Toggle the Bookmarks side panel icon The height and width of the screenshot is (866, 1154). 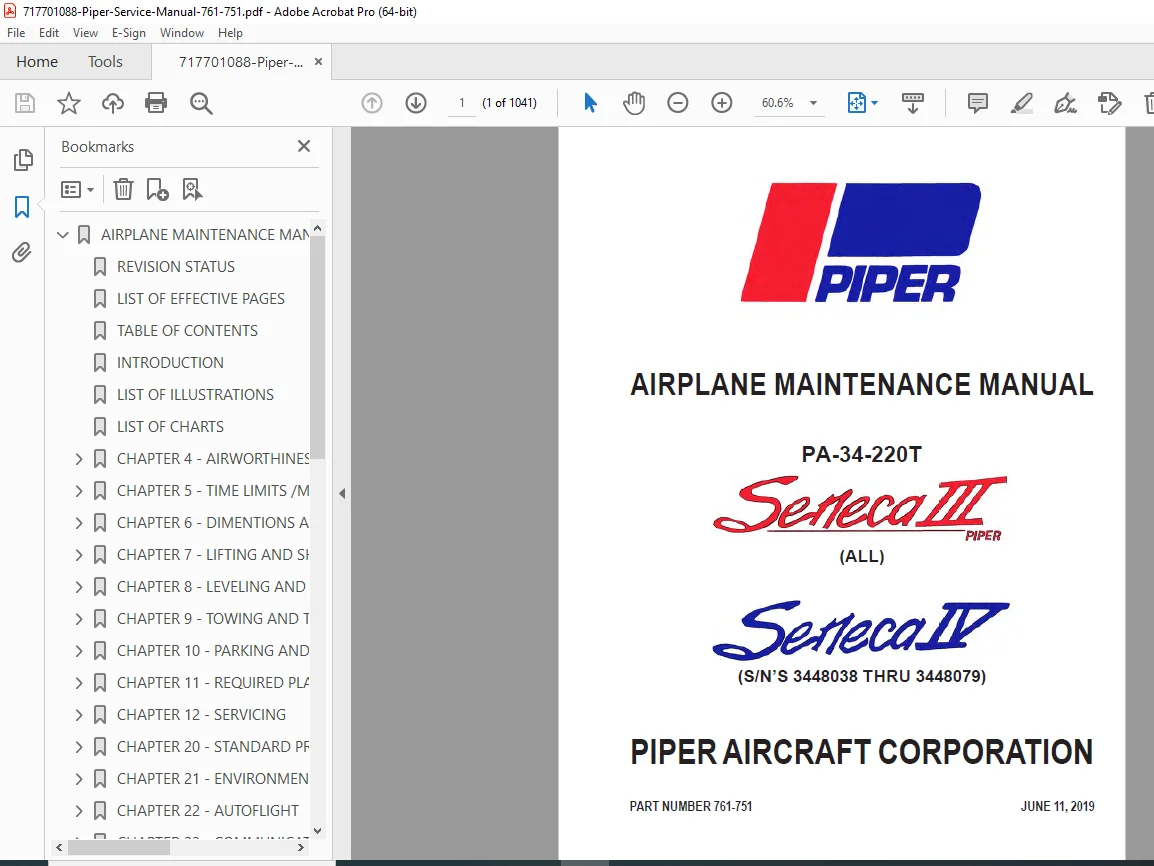pos(22,207)
